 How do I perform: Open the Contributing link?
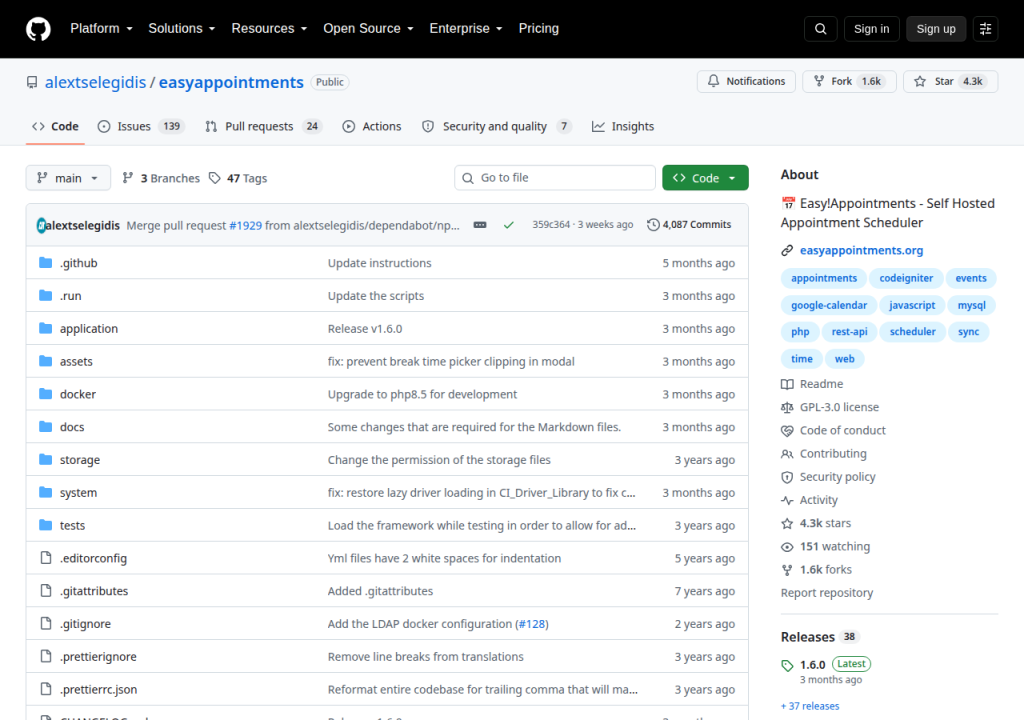coord(833,453)
